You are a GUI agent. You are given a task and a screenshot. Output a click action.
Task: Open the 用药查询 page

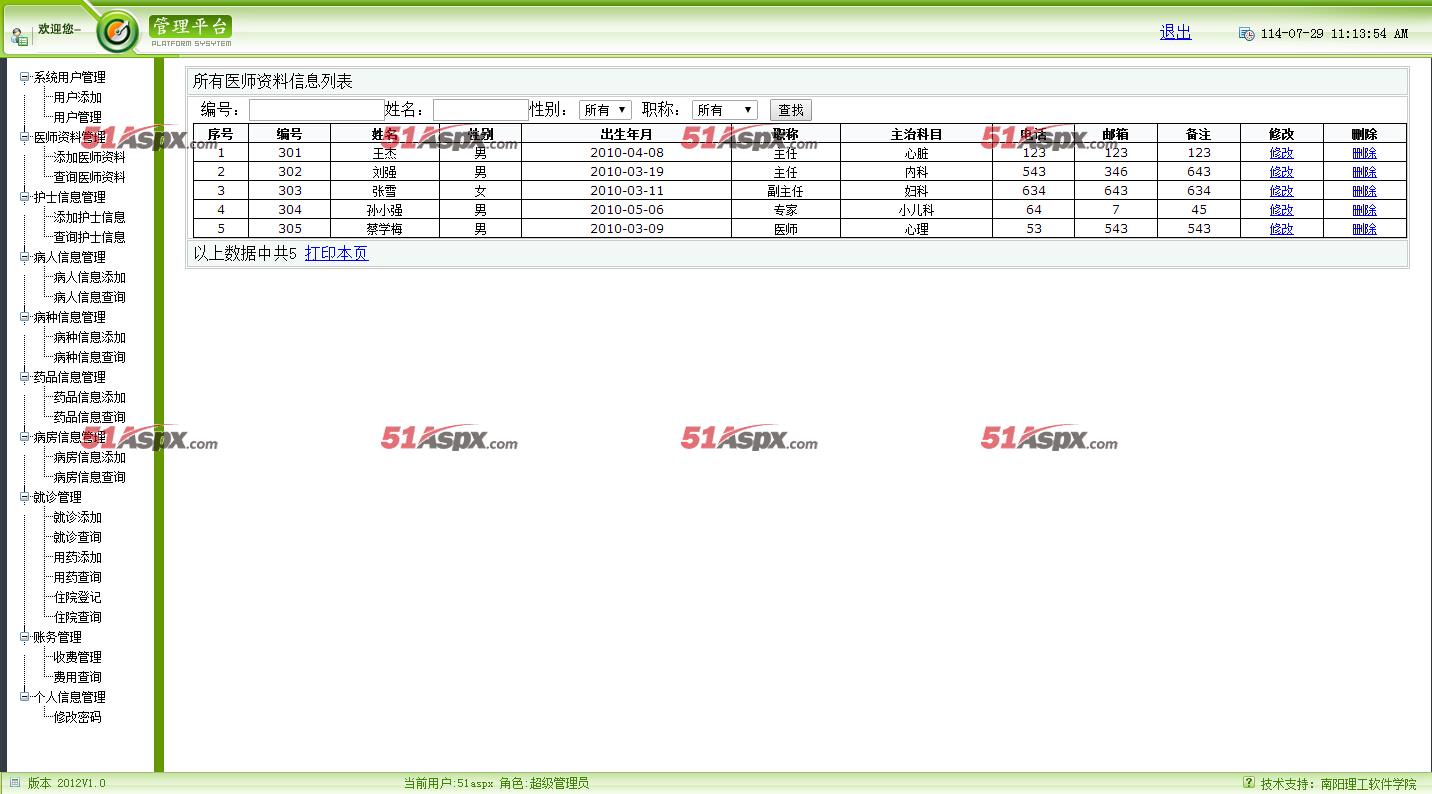click(77, 577)
